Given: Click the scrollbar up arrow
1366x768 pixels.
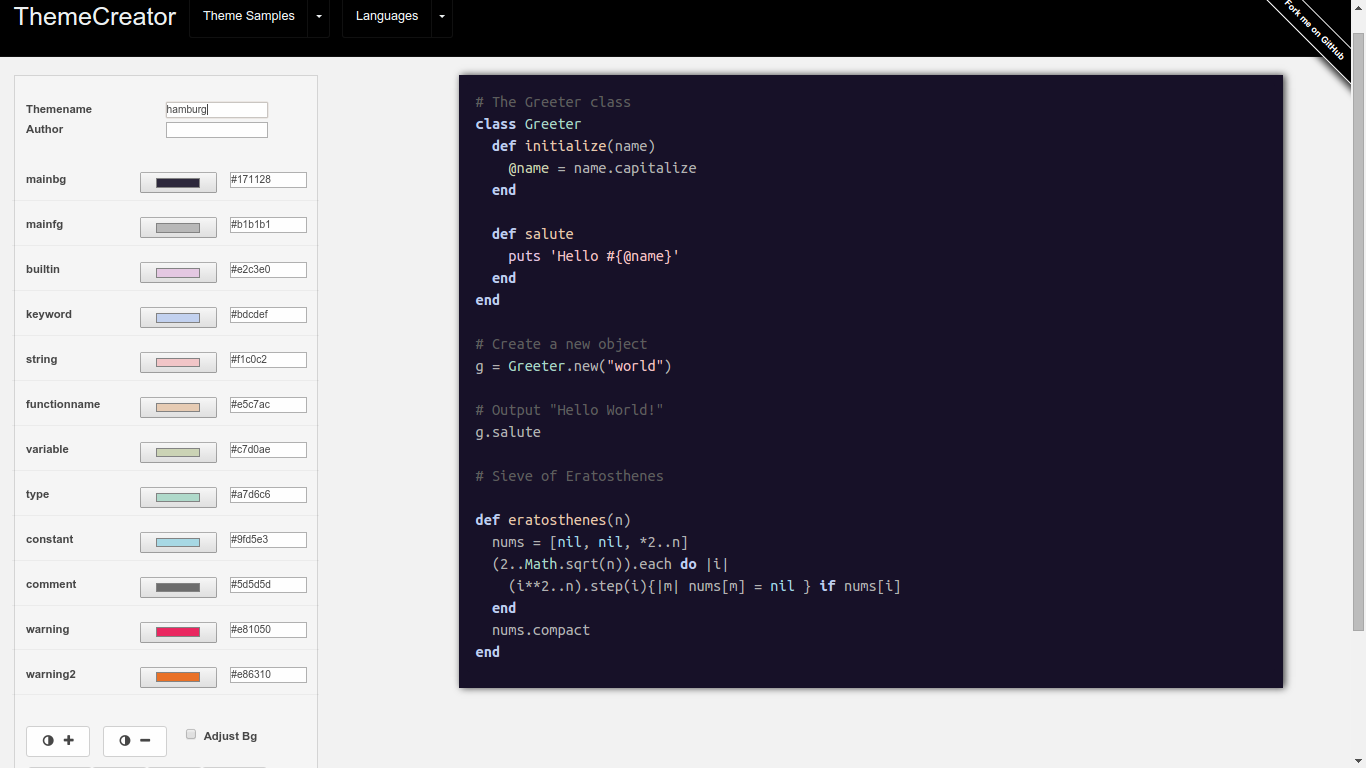Looking at the screenshot, I should click(x=1357, y=8).
